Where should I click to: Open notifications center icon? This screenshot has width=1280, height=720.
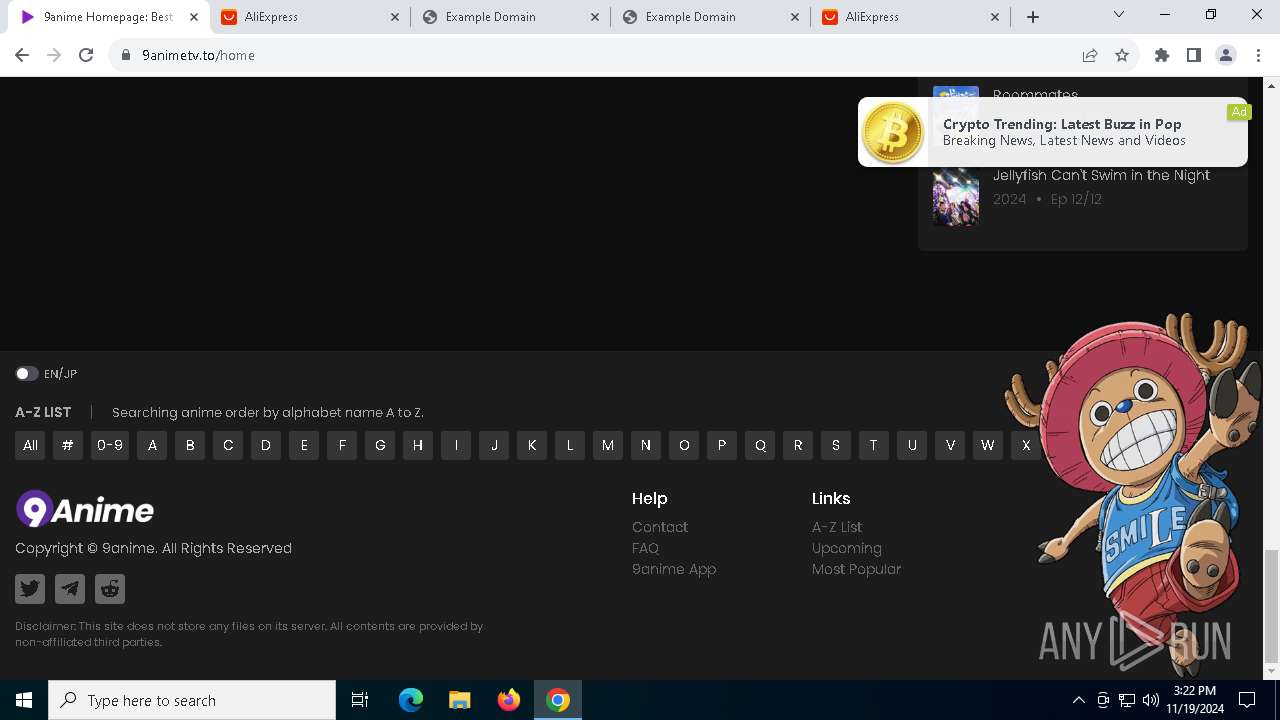click(1247, 700)
